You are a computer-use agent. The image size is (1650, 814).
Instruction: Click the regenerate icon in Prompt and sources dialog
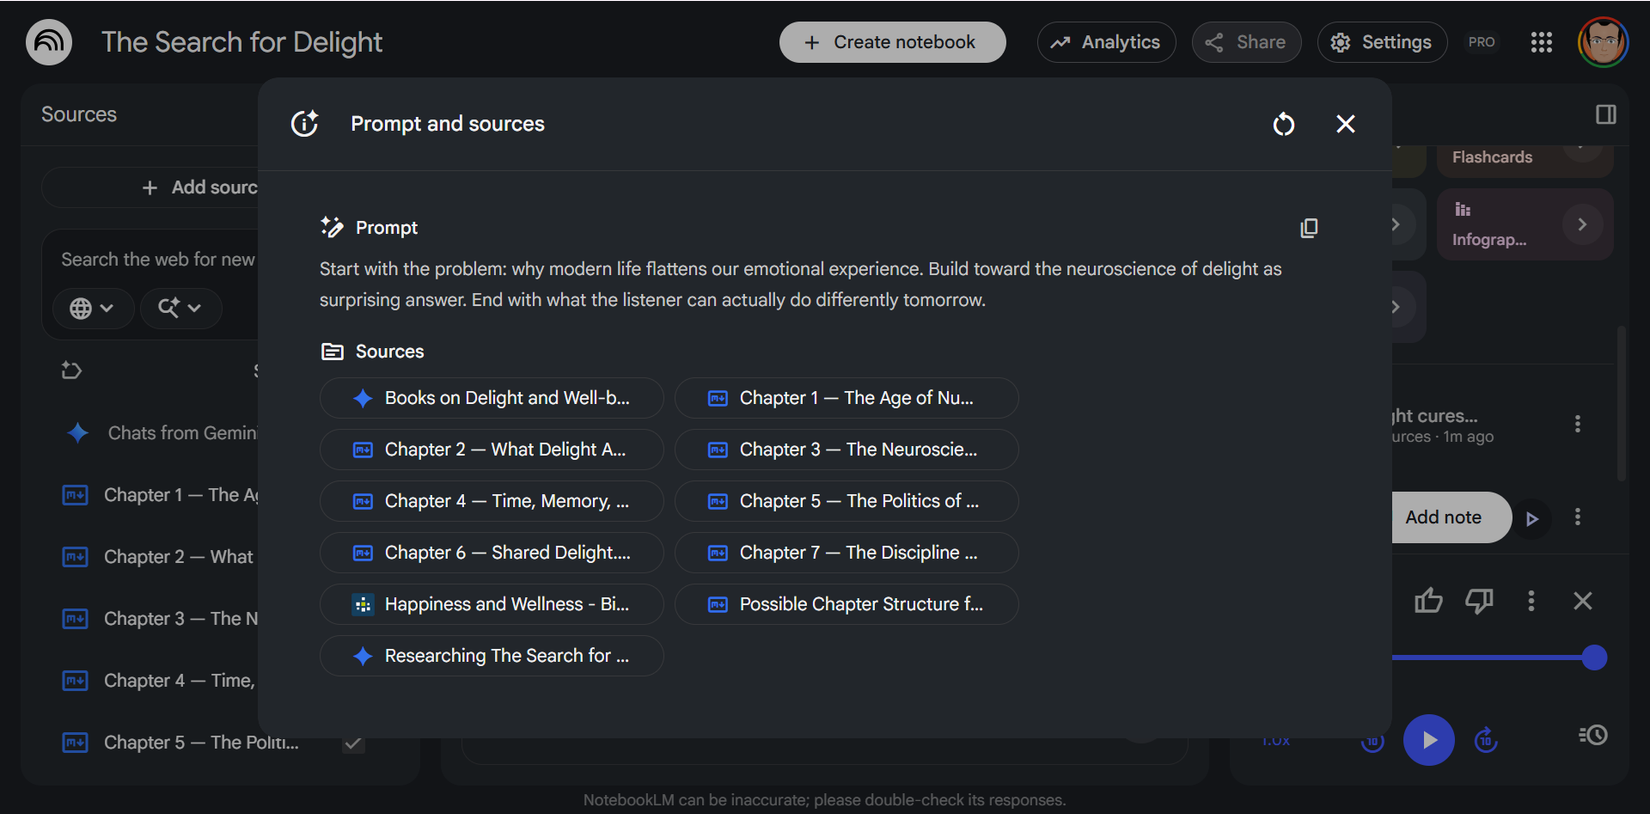tap(1284, 124)
